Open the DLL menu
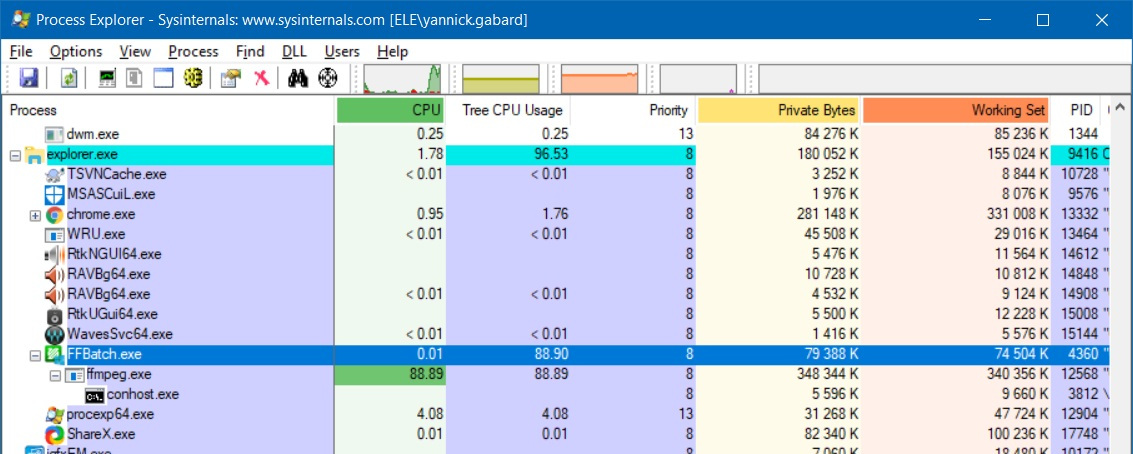1133x454 pixels. click(x=293, y=51)
